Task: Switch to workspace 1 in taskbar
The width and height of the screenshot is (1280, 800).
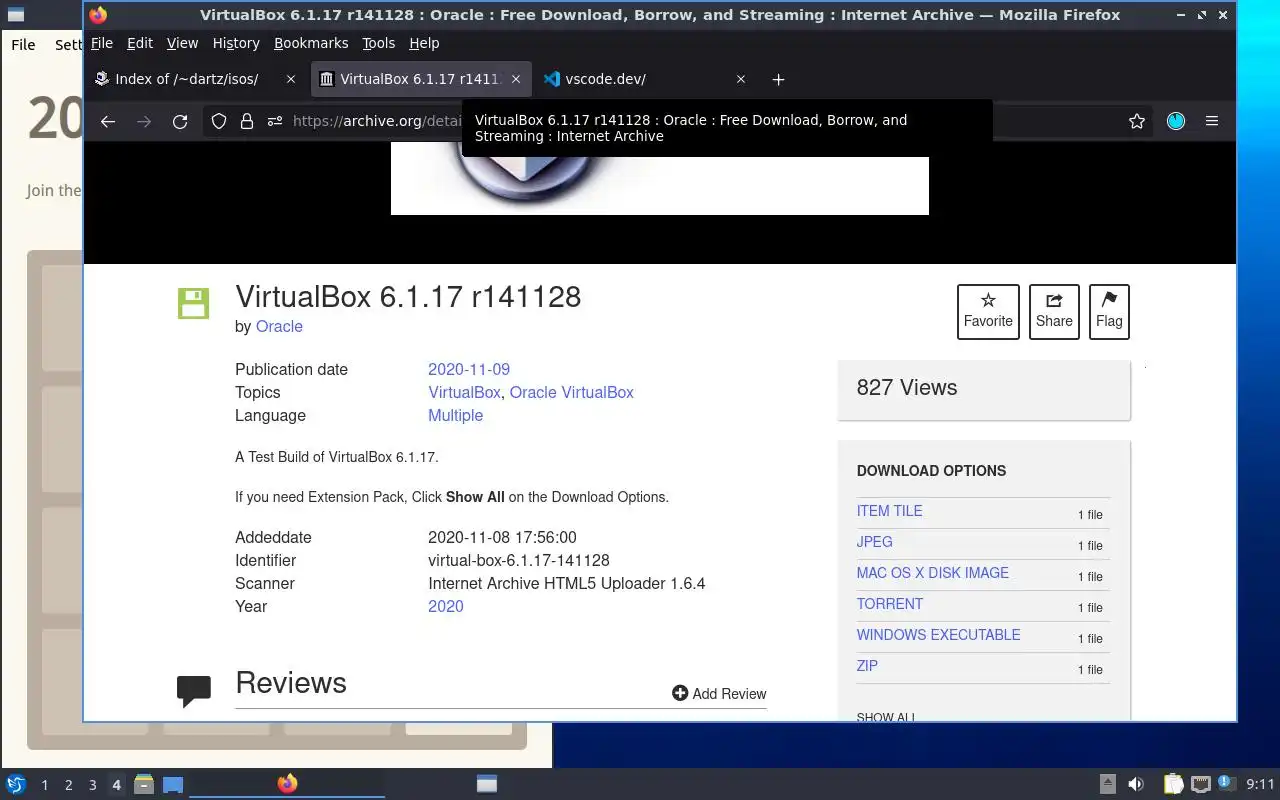Action: (x=44, y=785)
